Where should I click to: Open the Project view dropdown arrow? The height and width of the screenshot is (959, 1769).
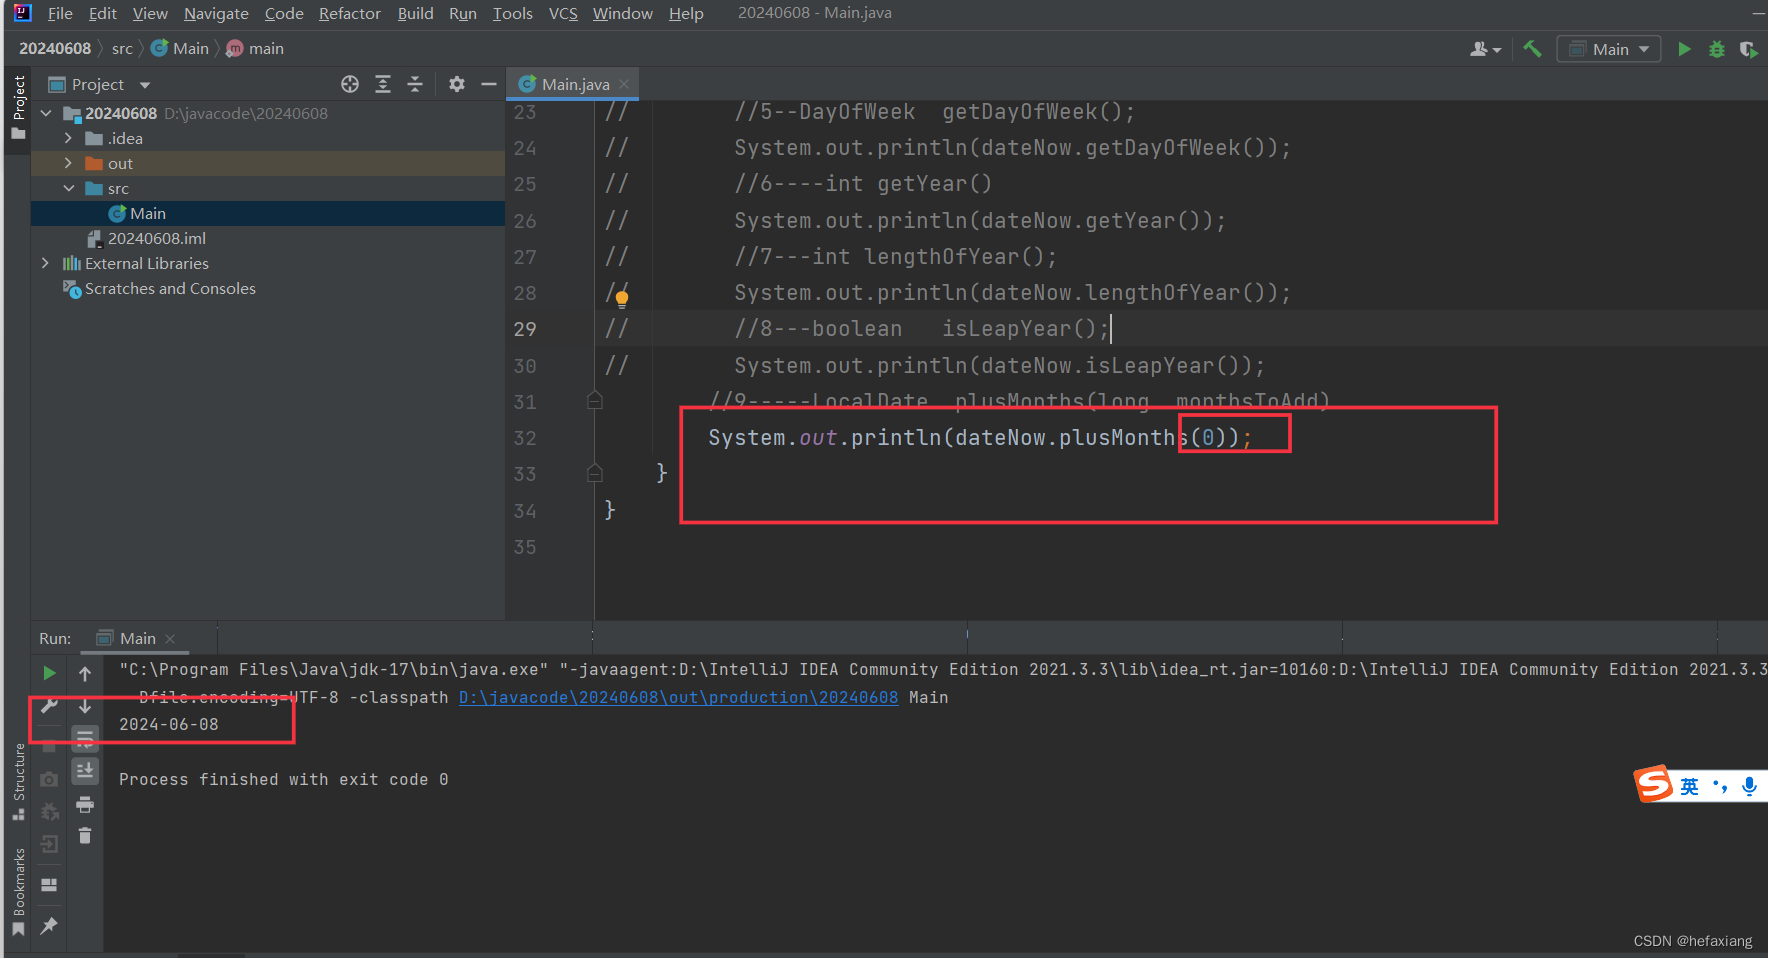(x=145, y=85)
